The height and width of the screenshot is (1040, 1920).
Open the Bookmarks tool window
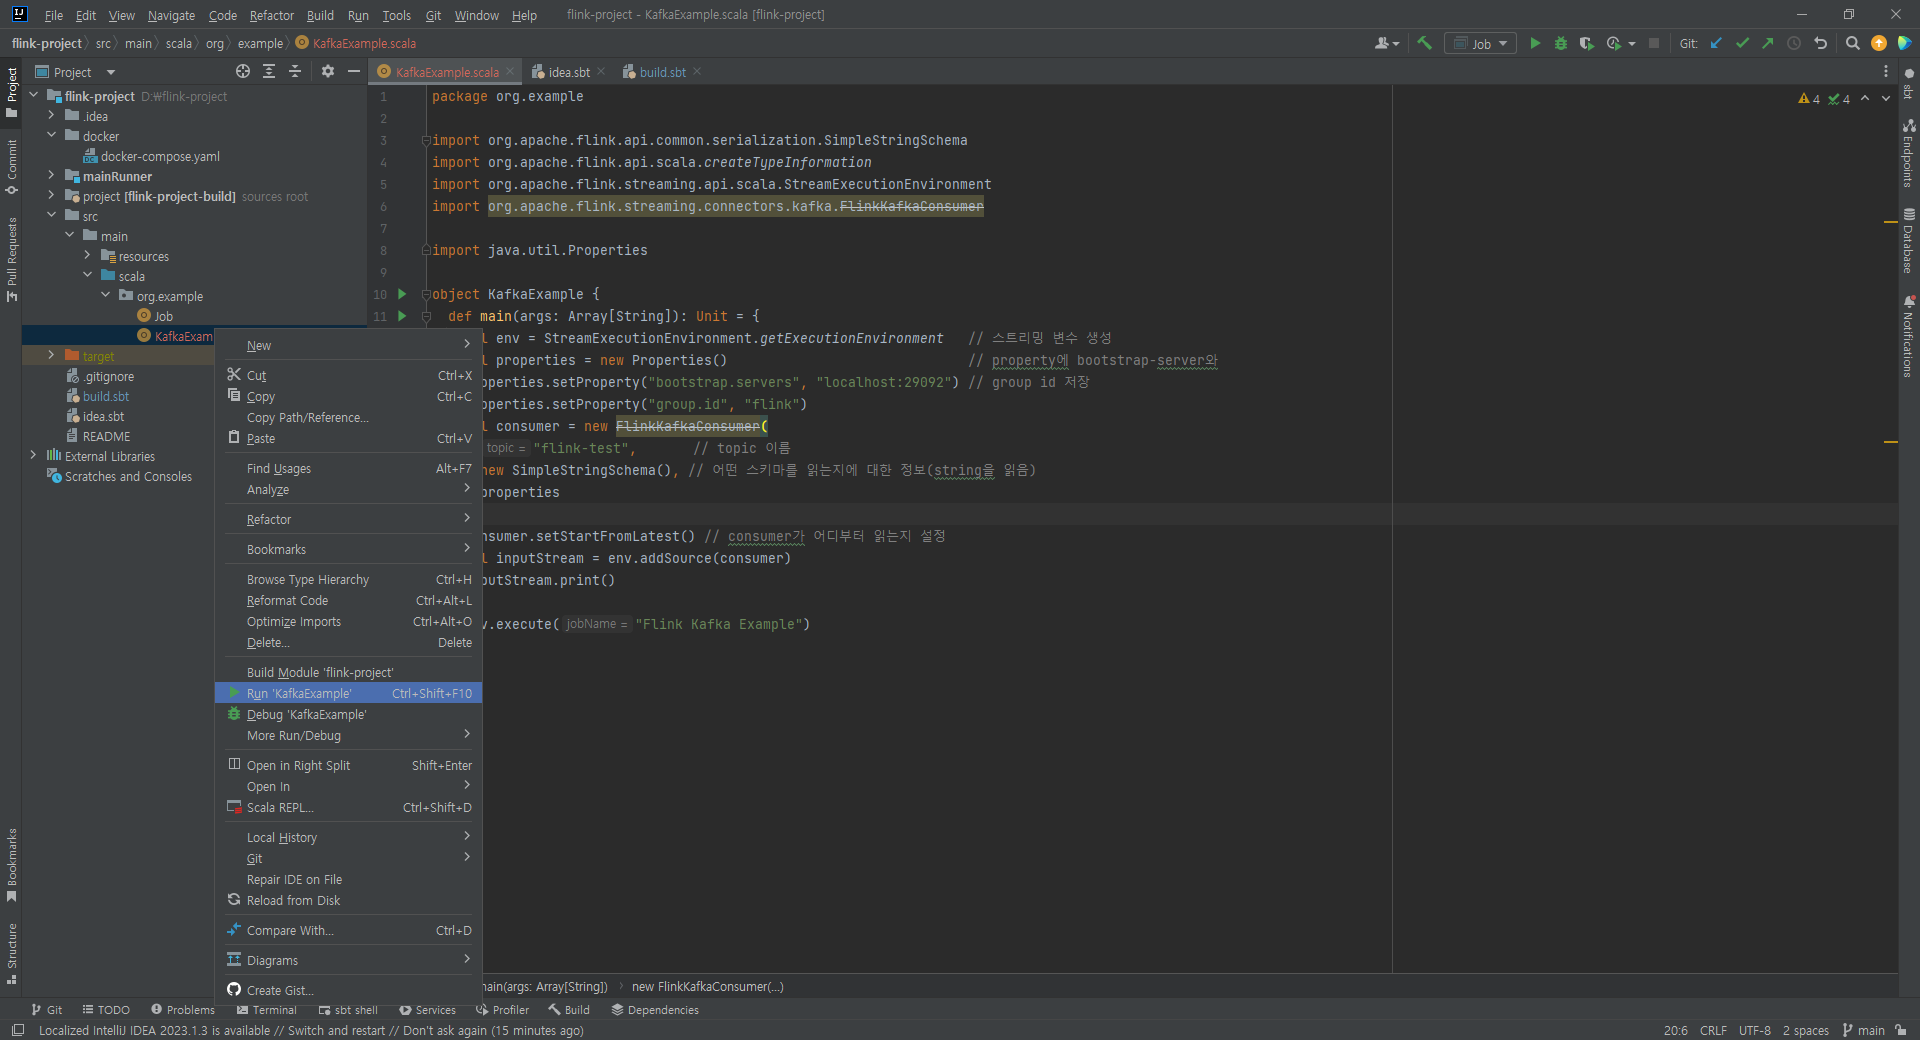12,865
